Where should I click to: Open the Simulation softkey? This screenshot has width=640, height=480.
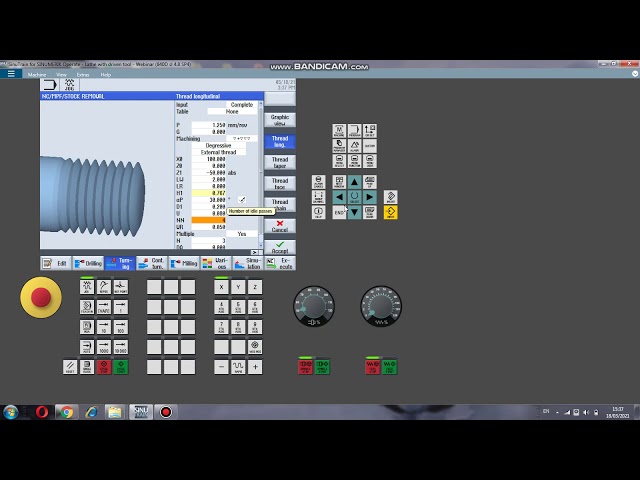pos(248,263)
